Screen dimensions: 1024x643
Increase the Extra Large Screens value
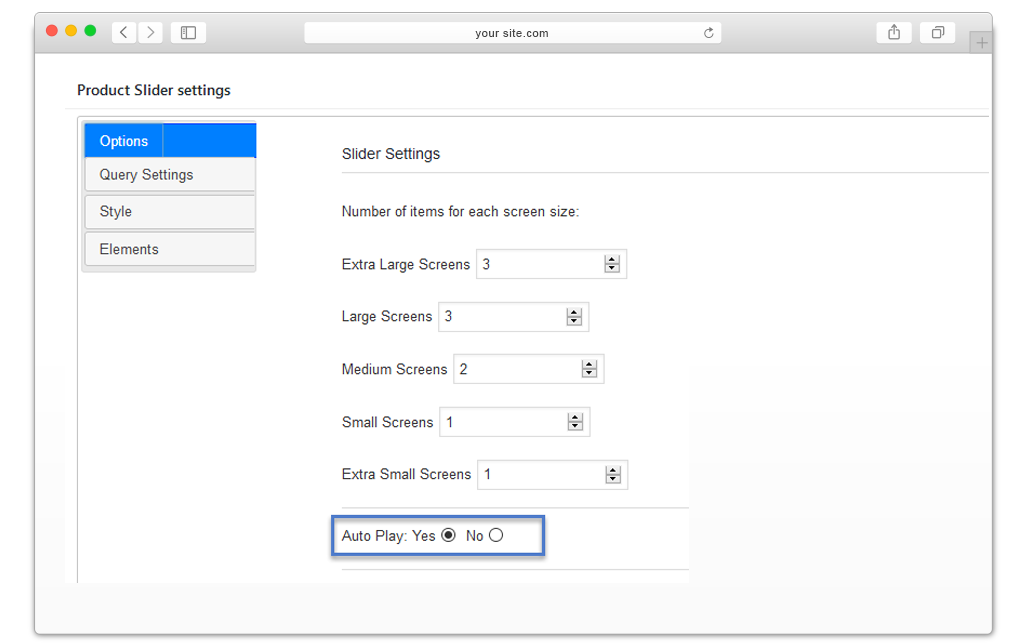(x=612, y=260)
